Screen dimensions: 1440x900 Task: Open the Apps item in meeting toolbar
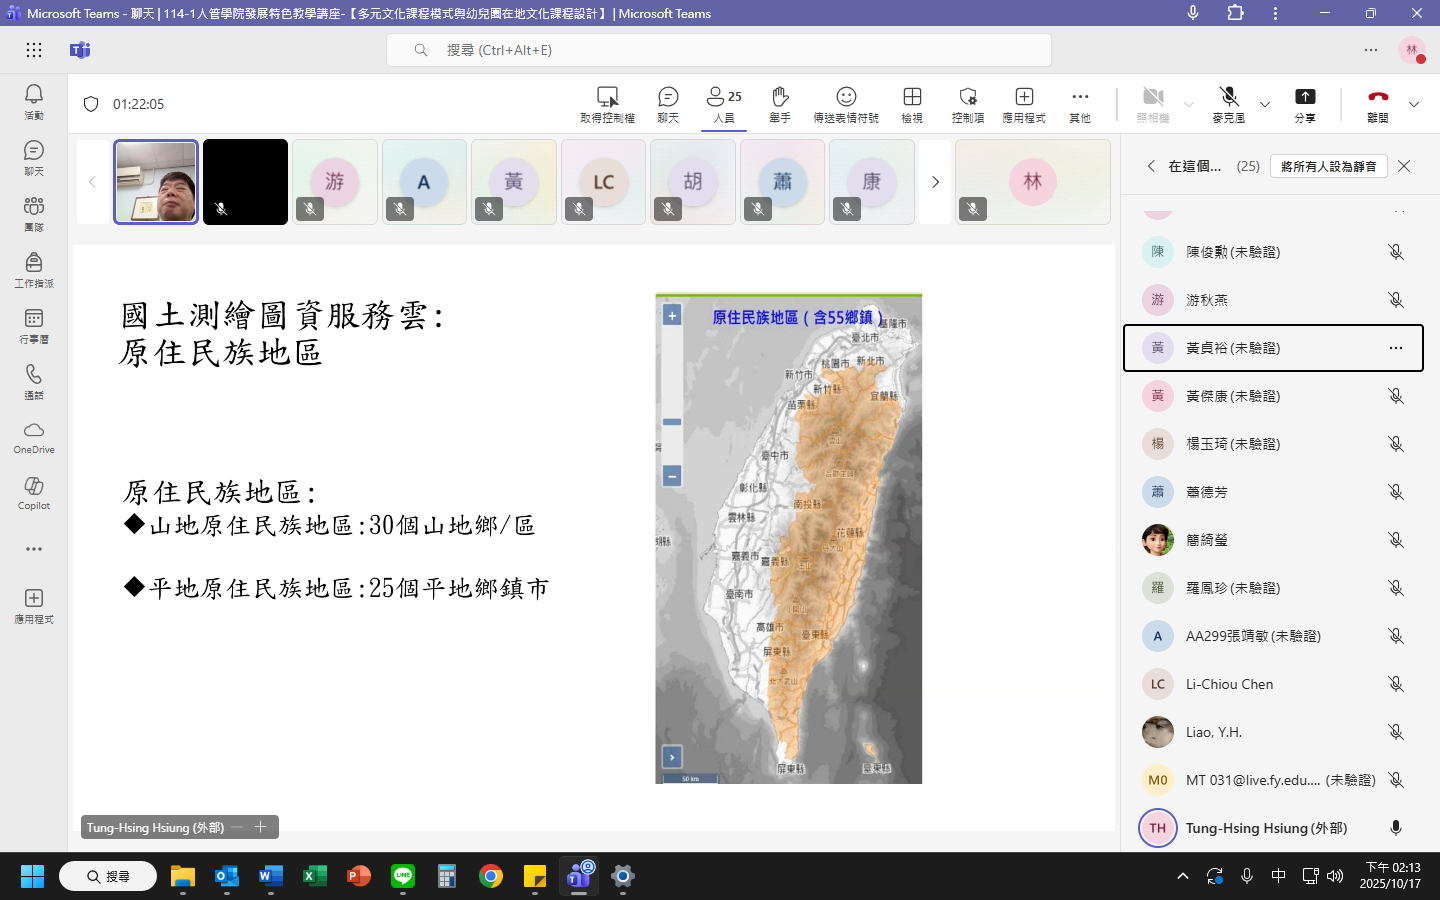1024,103
